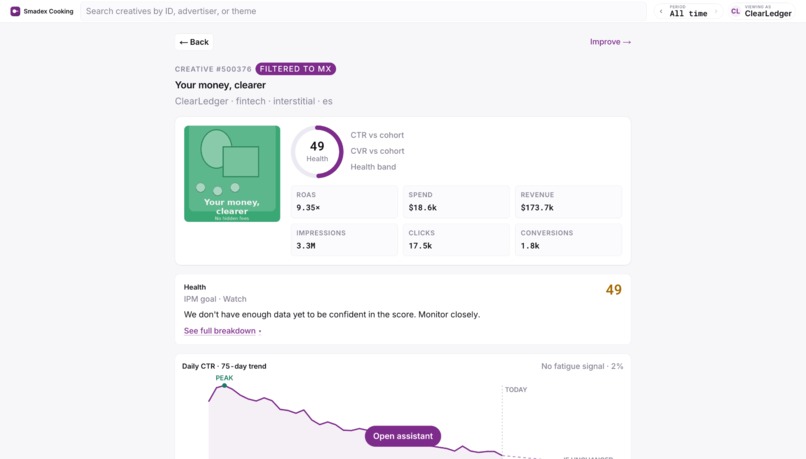Open the All time period selector
This screenshot has height=459, width=806.
pos(688,11)
